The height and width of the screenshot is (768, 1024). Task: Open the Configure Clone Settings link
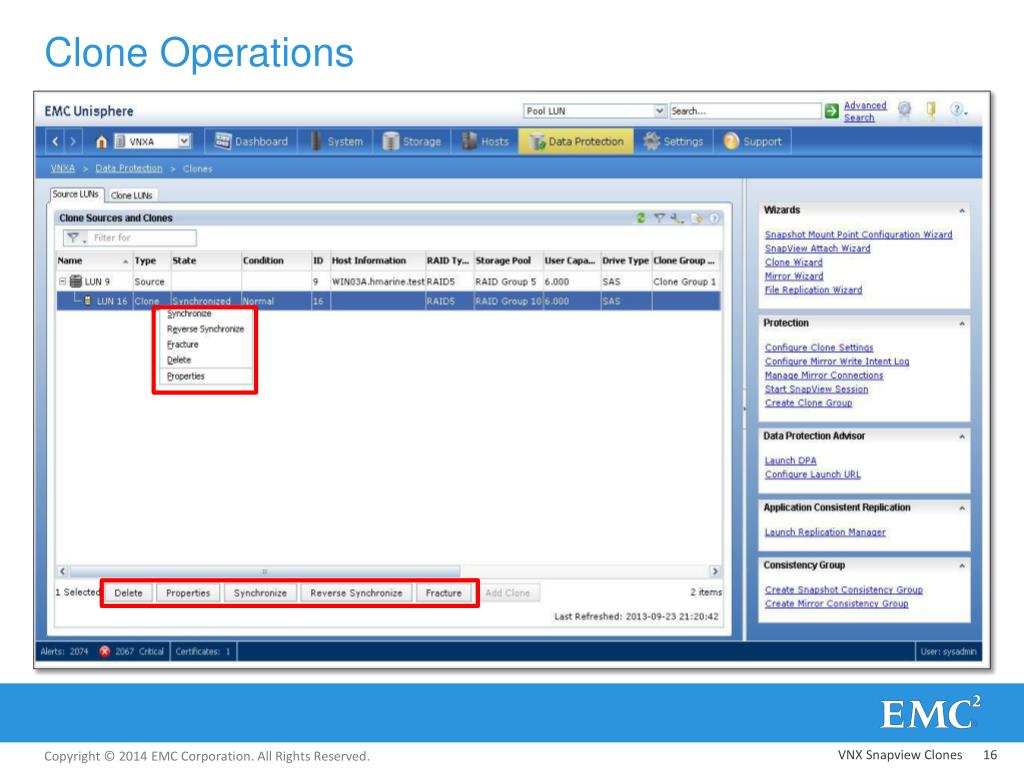[819, 347]
